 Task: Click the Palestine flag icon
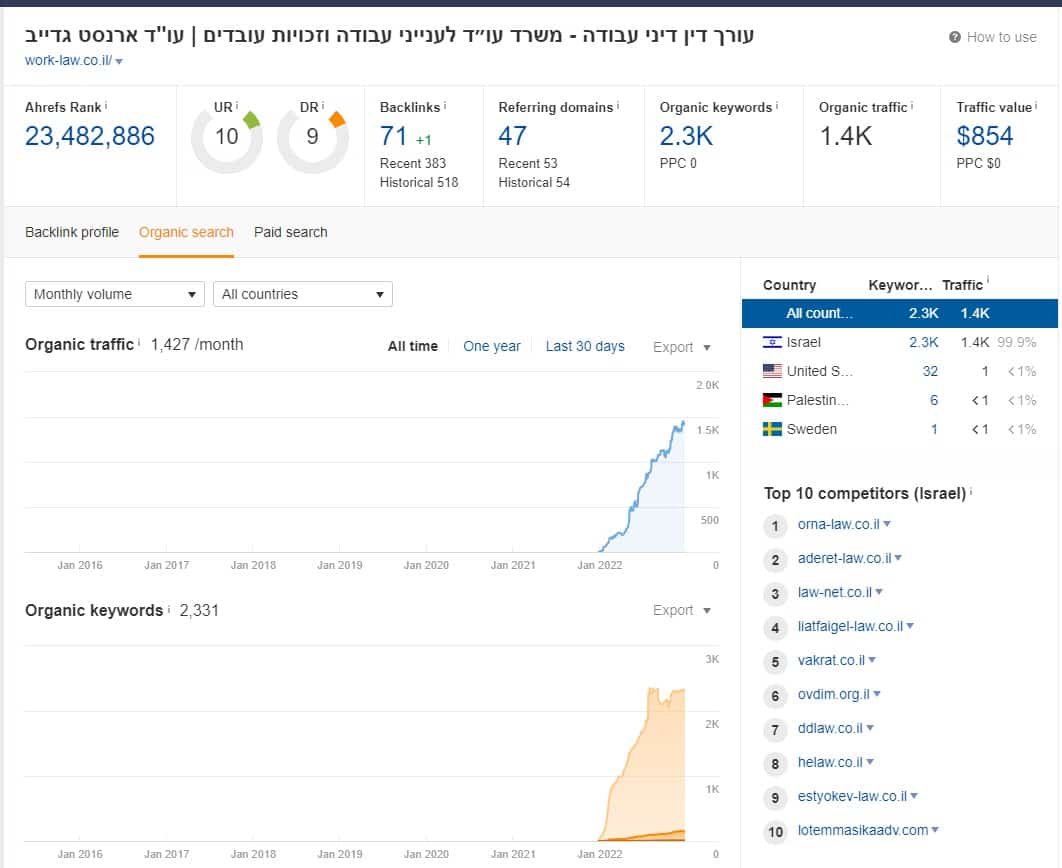click(x=772, y=400)
